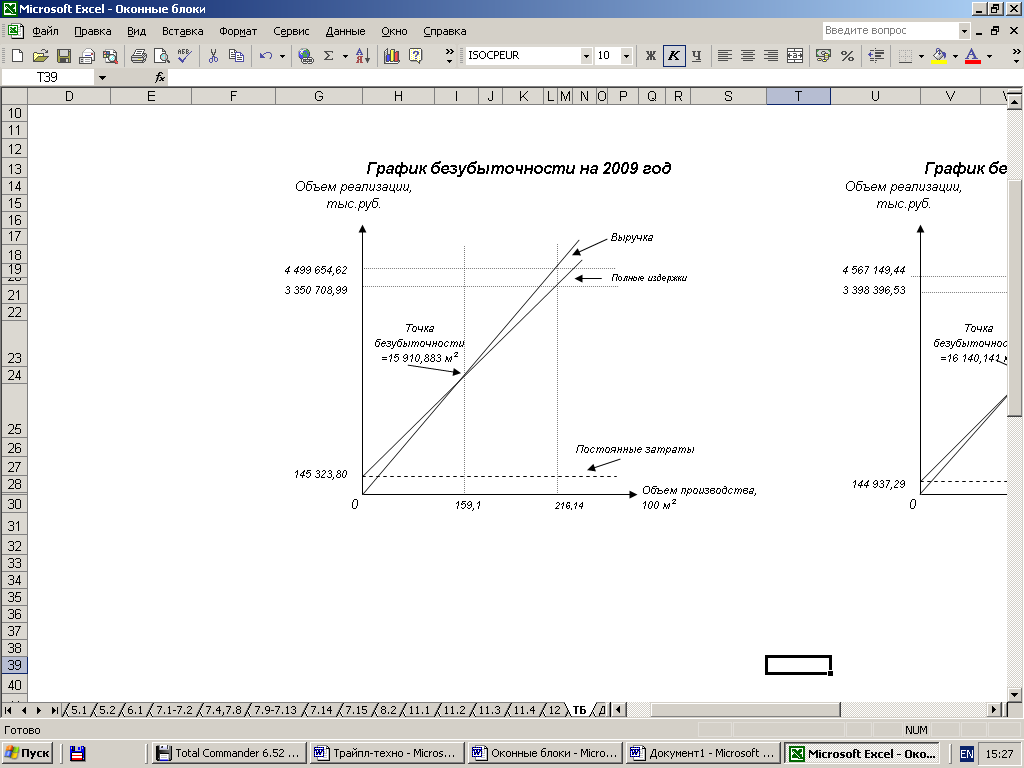Copy selection with the copy icon
This screenshot has height=768, width=1024.
pyautogui.click(x=236, y=56)
